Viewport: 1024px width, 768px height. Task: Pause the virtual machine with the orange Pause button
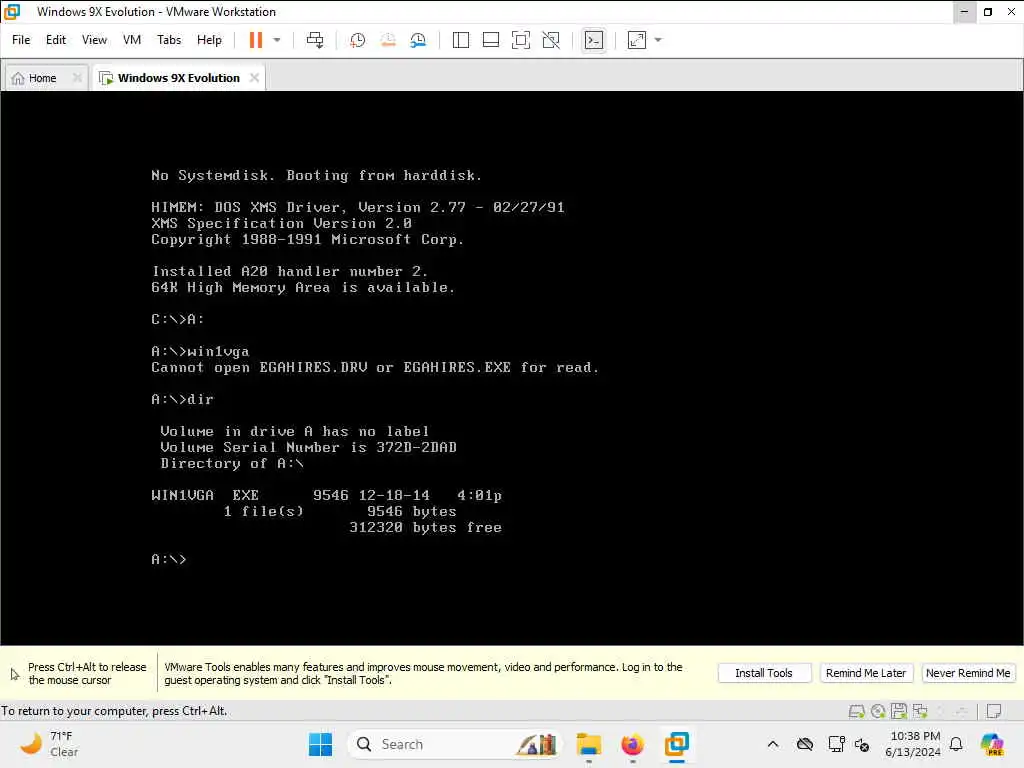click(x=255, y=40)
